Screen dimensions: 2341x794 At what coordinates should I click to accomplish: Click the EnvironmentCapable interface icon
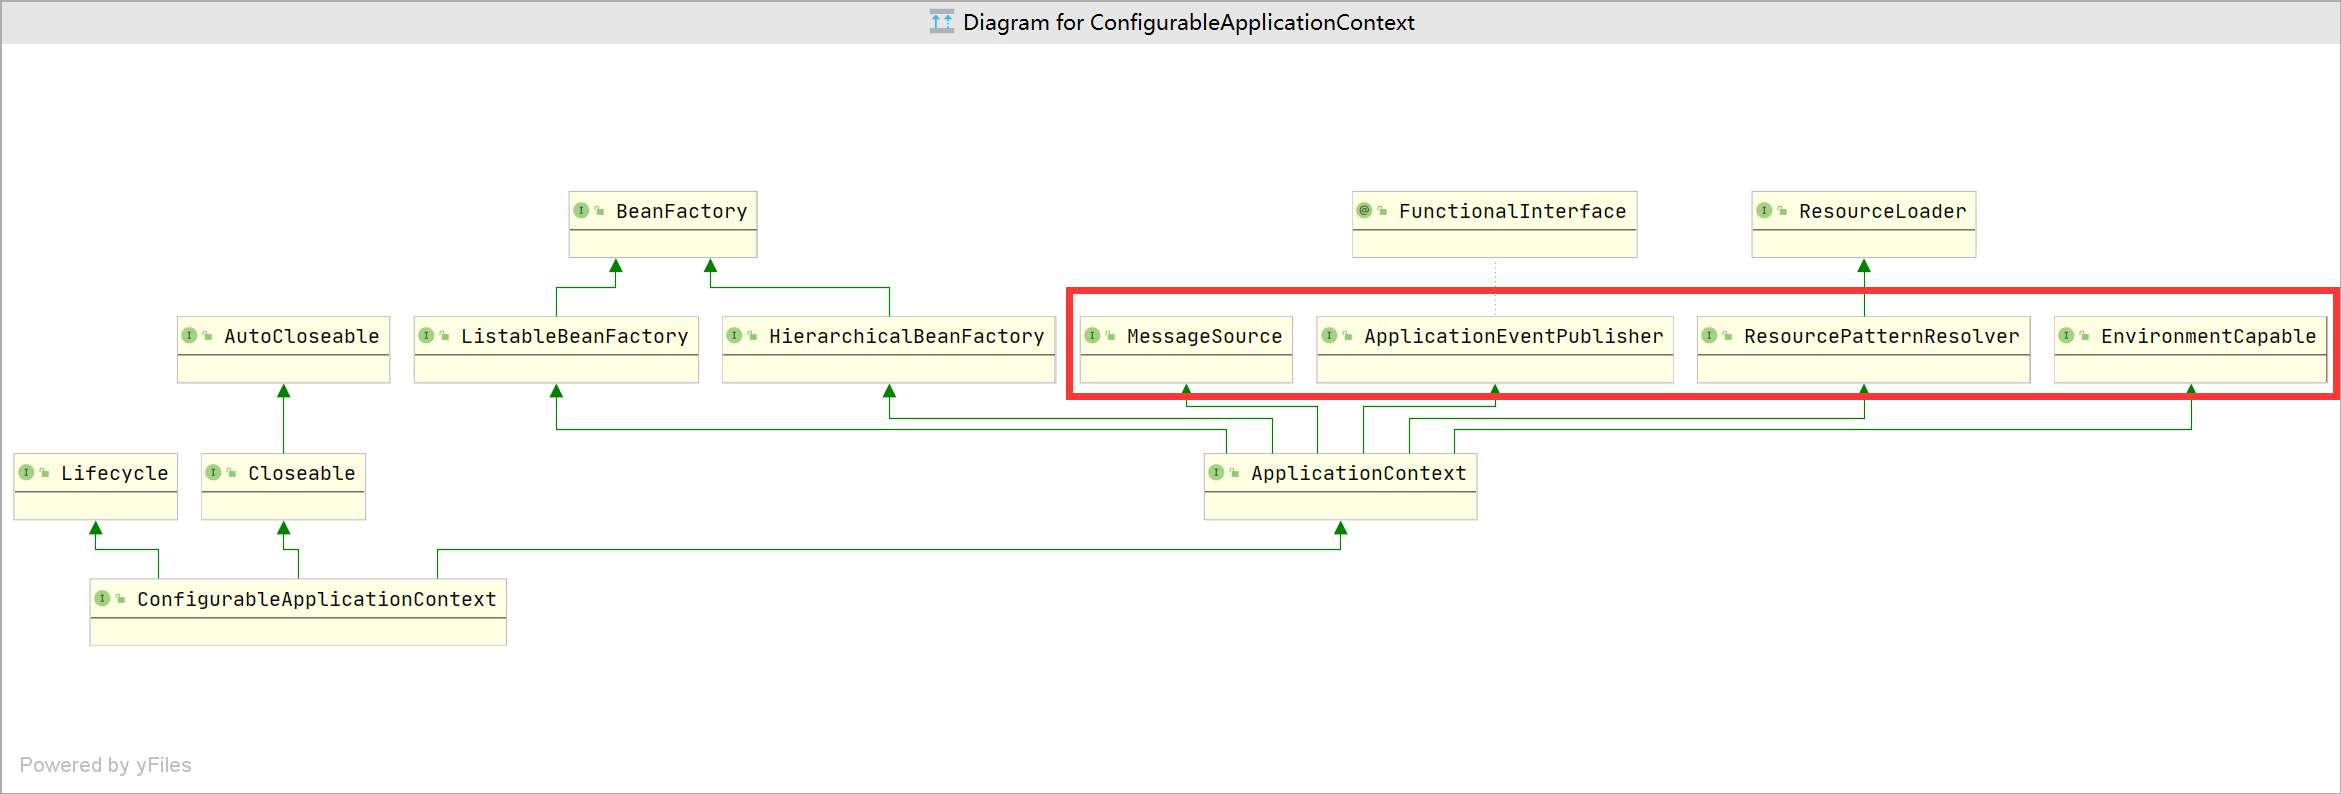coord(2066,336)
